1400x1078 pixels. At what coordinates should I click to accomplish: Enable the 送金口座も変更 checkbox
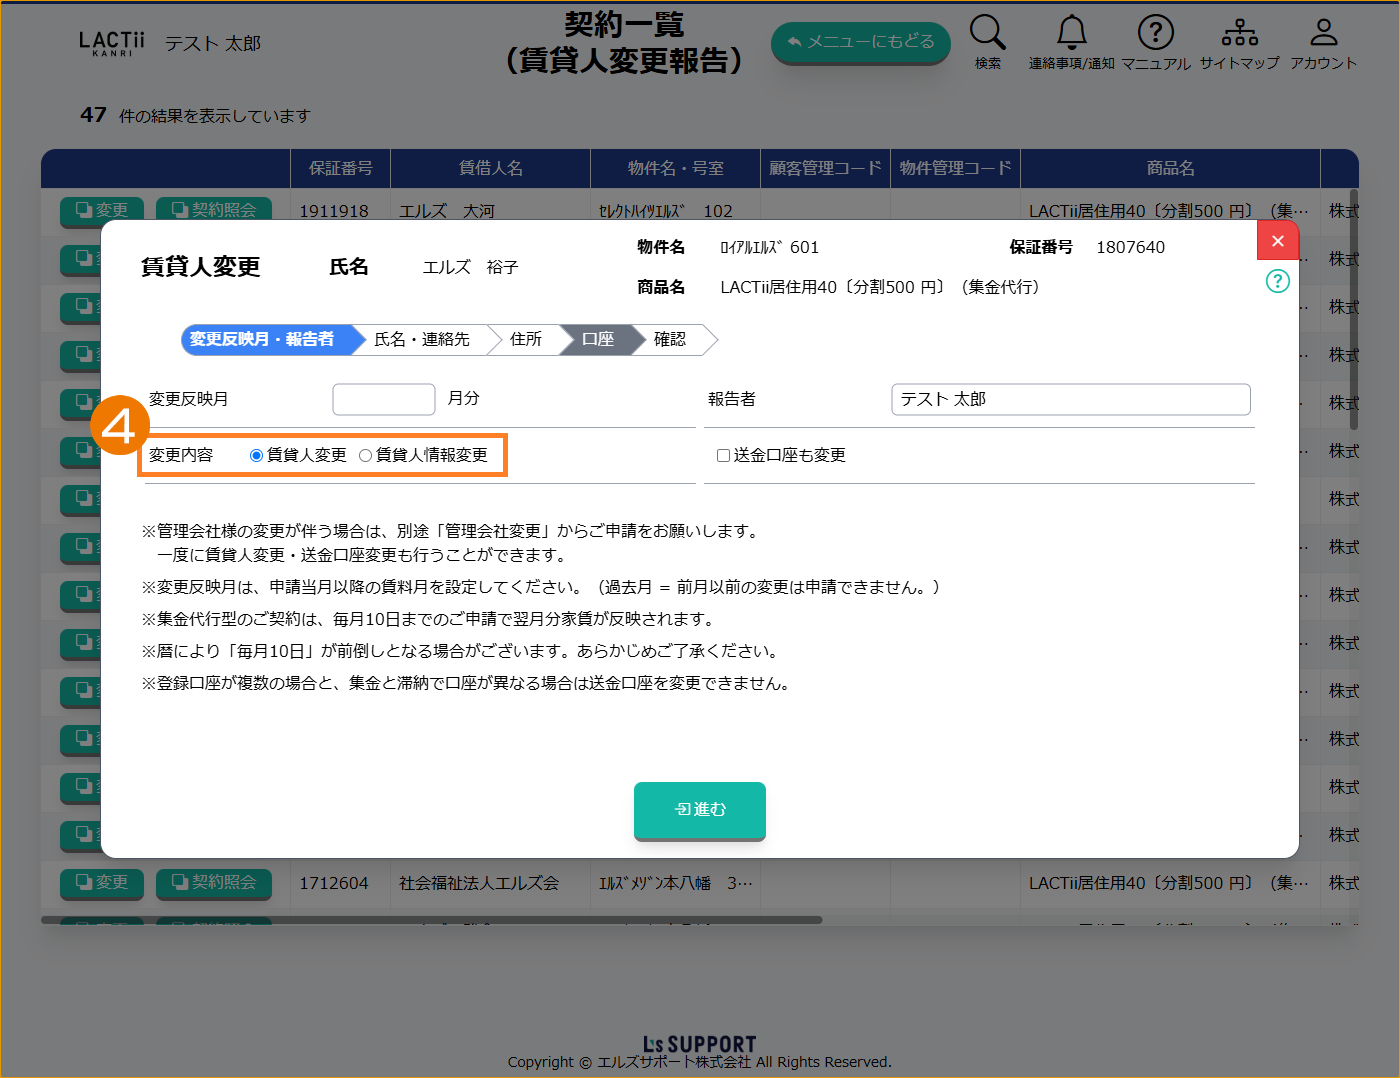pos(723,456)
